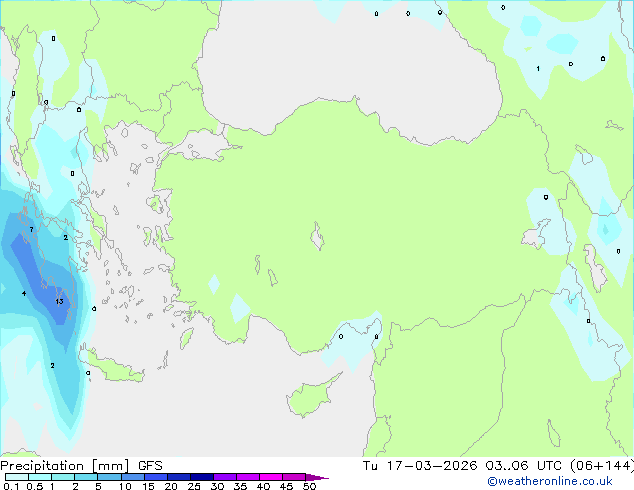Pick the 15–20 mm legend swatch
The image size is (634, 490).
156,477
